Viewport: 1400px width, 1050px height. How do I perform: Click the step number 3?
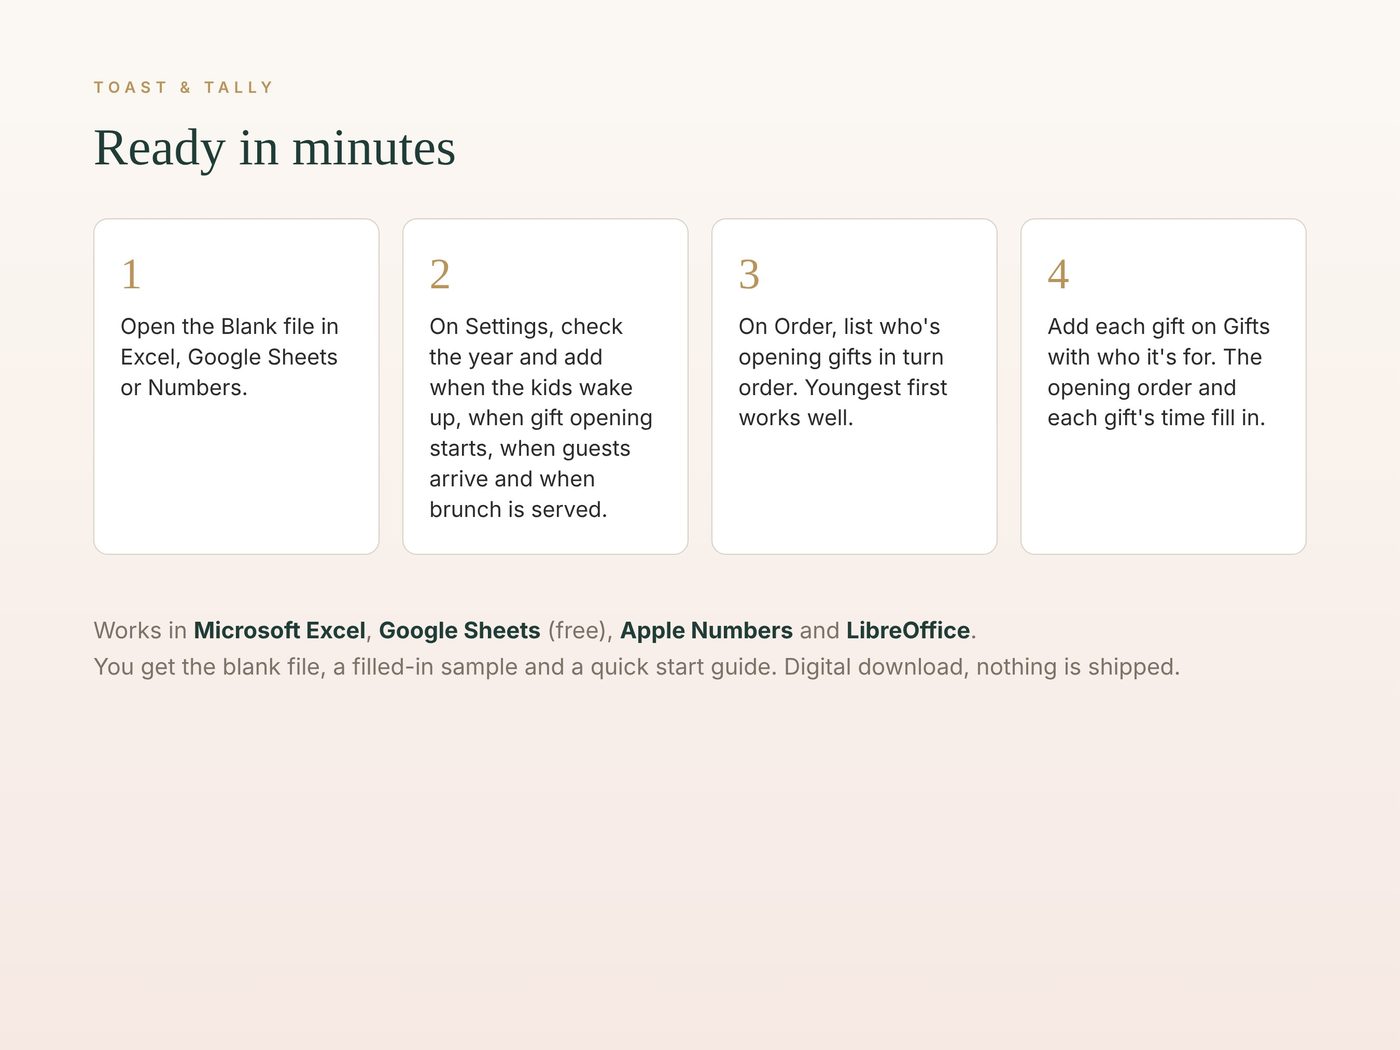[x=749, y=274]
